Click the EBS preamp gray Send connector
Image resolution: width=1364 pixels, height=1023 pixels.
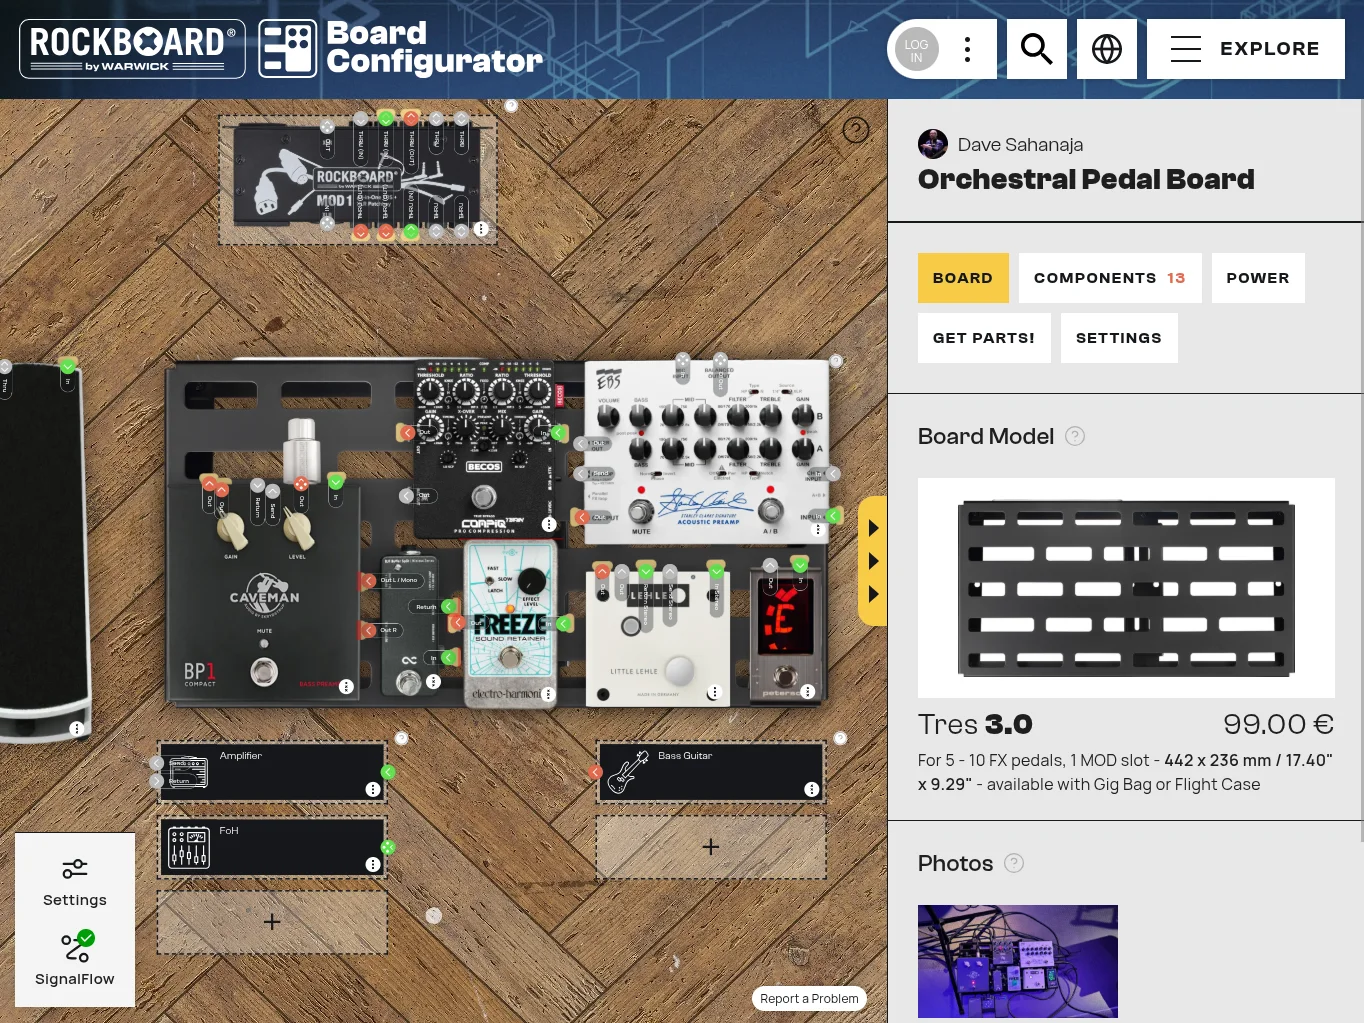[x=582, y=474]
